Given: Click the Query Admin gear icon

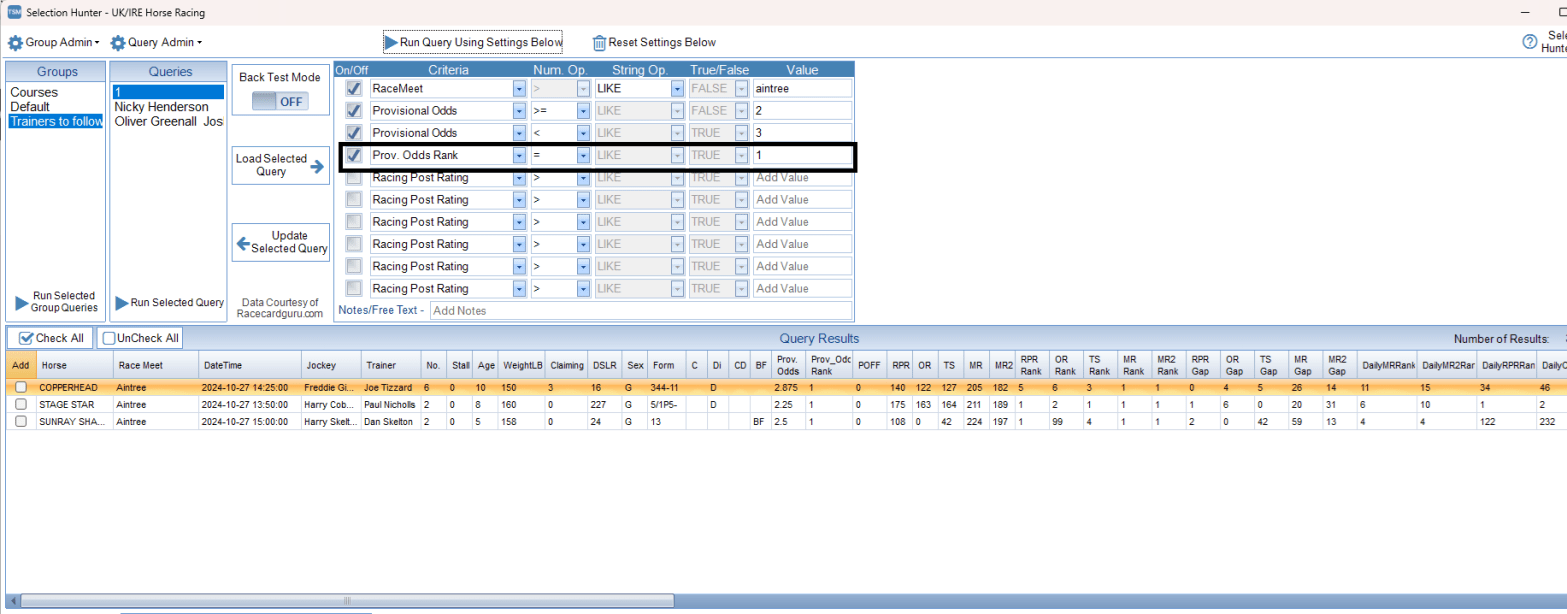Looking at the screenshot, I should [118, 43].
